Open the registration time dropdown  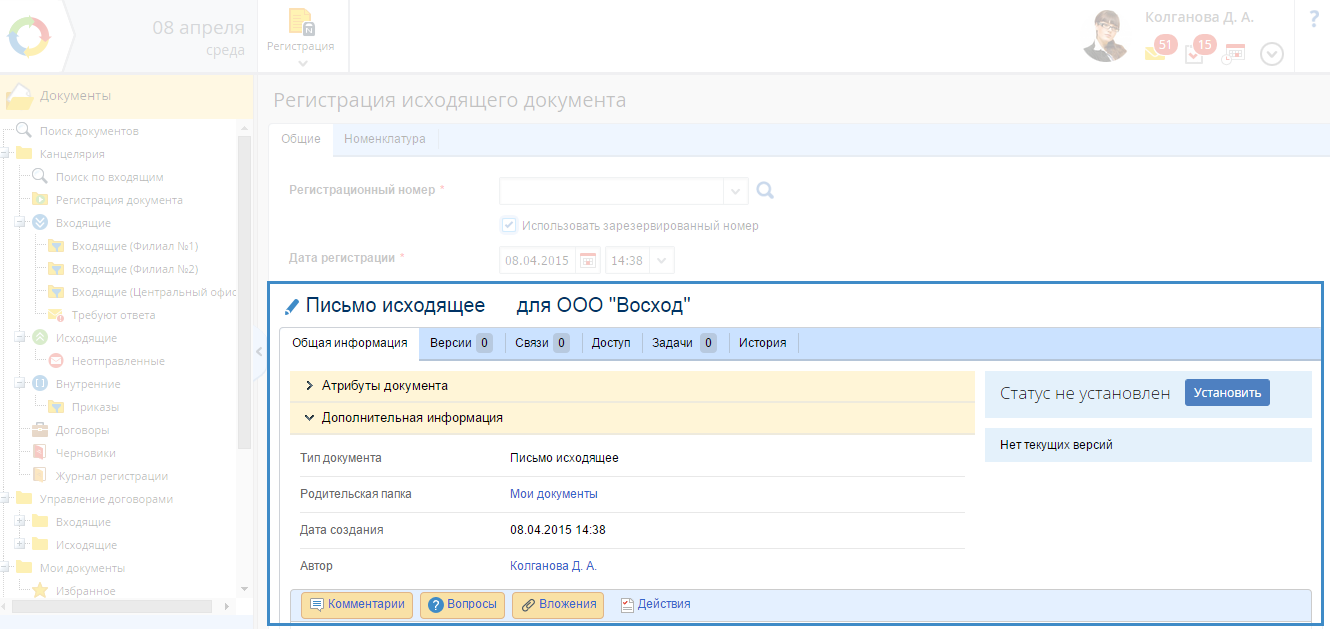(x=662, y=261)
